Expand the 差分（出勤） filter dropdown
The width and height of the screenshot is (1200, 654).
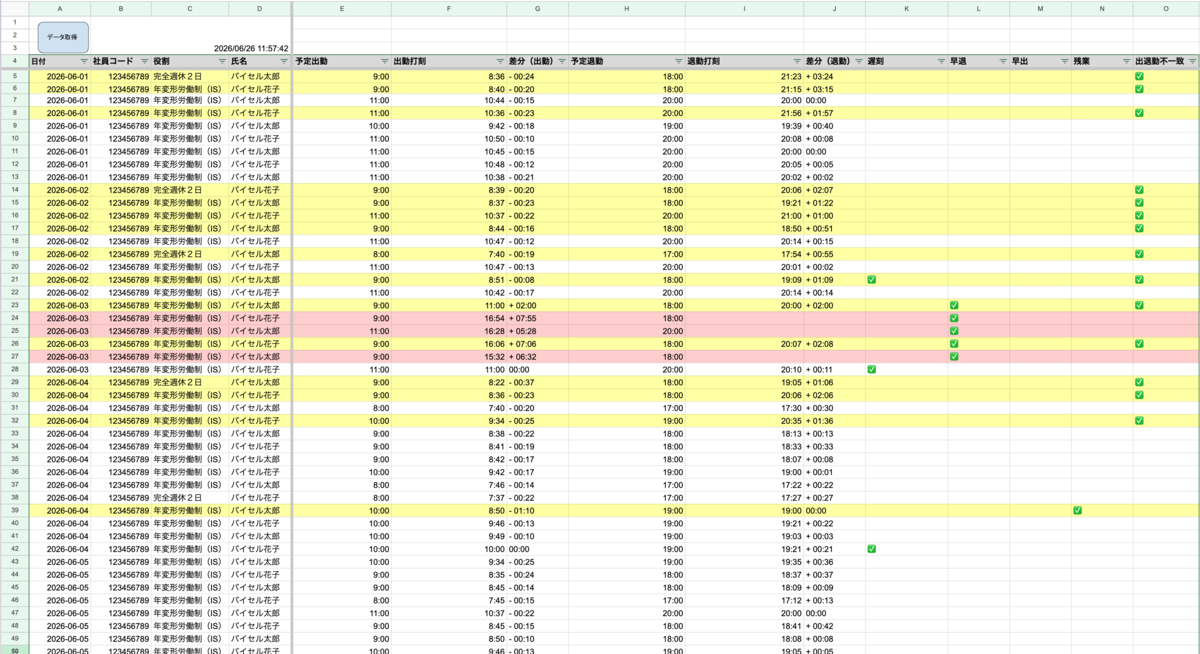pyautogui.click(x=561, y=61)
